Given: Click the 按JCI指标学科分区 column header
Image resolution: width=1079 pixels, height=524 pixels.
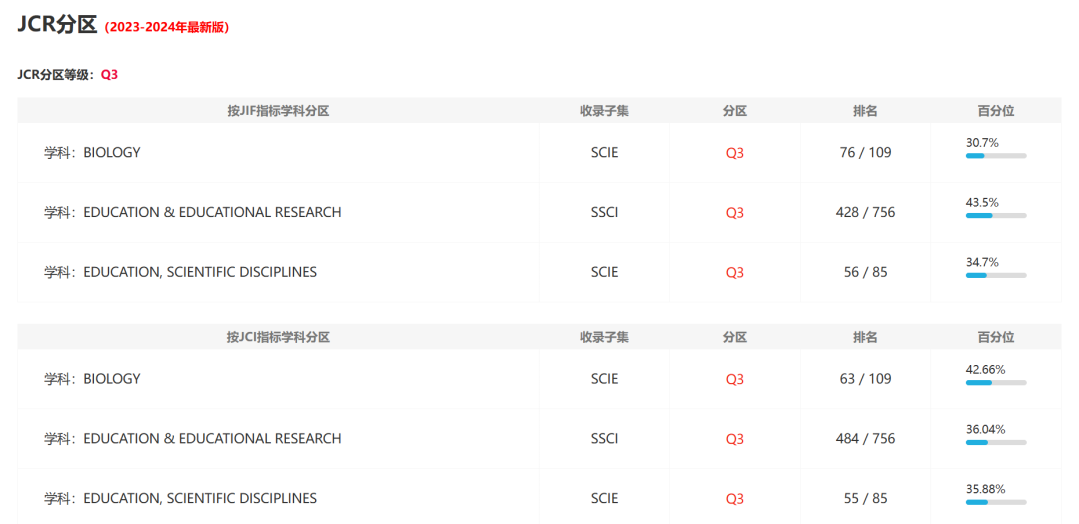Looking at the screenshot, I should 278,337.
